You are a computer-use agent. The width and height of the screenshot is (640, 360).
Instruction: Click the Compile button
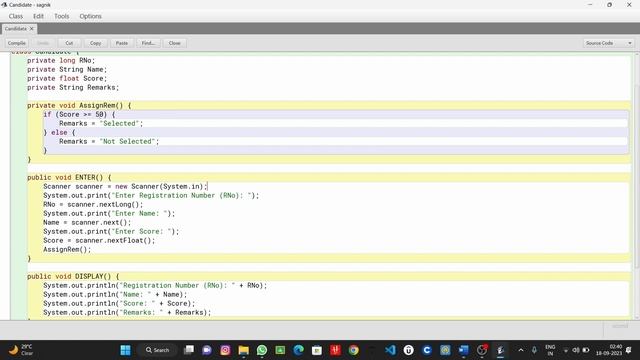[x=17, y=43]
